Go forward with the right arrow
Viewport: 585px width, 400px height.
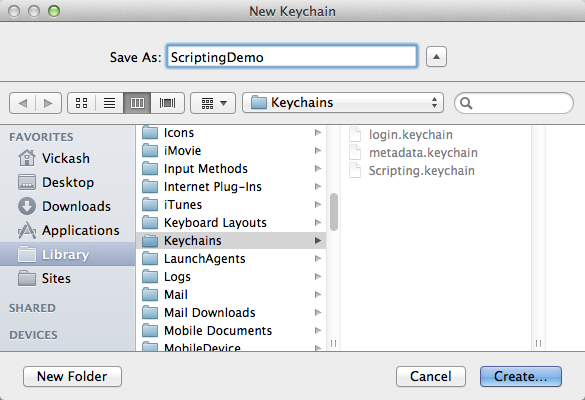tap(48, 103)
